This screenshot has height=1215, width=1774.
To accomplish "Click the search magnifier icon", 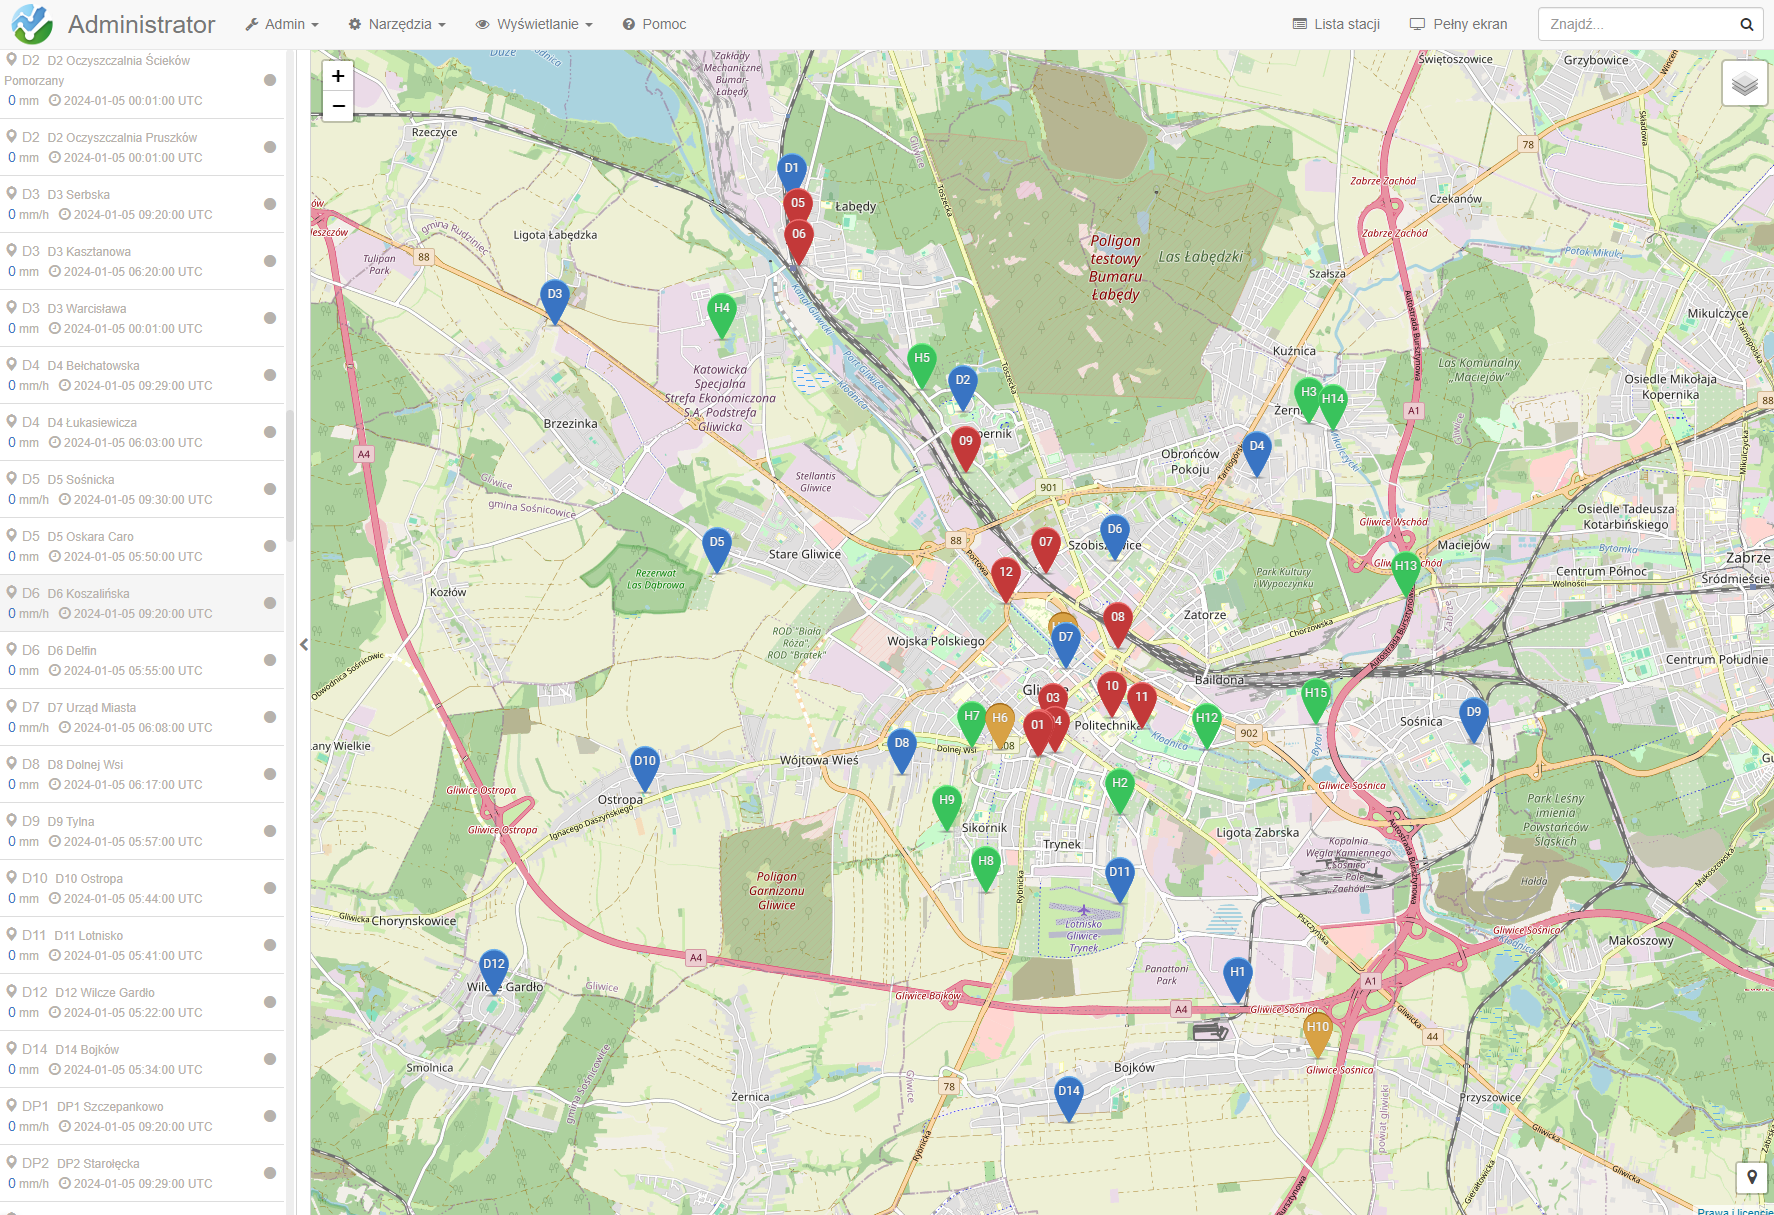I will click(1746, 25).
